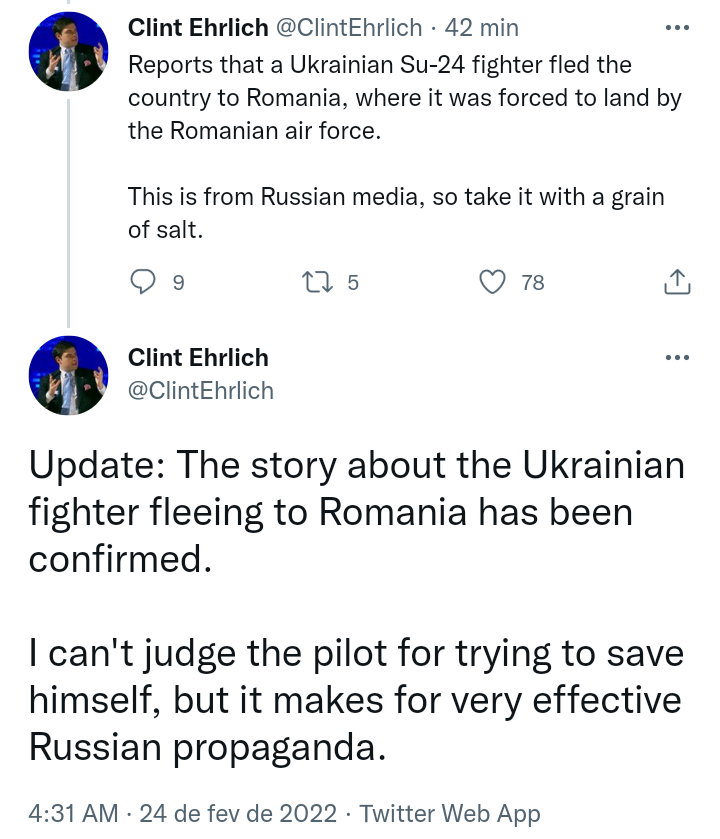Click the reply speech bubble icon
This screenshot has height=839, width=720.
(144, 283)
